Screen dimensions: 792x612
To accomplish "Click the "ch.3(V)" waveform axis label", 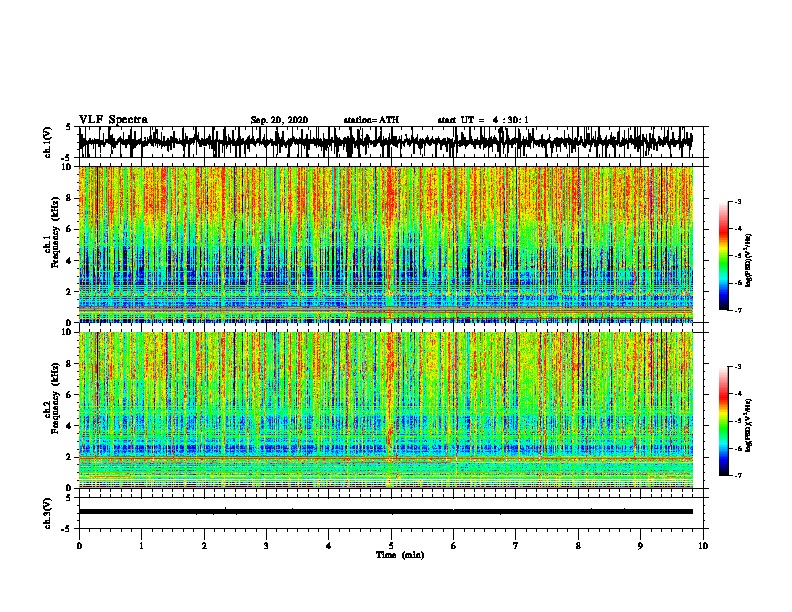I will 47,513.
